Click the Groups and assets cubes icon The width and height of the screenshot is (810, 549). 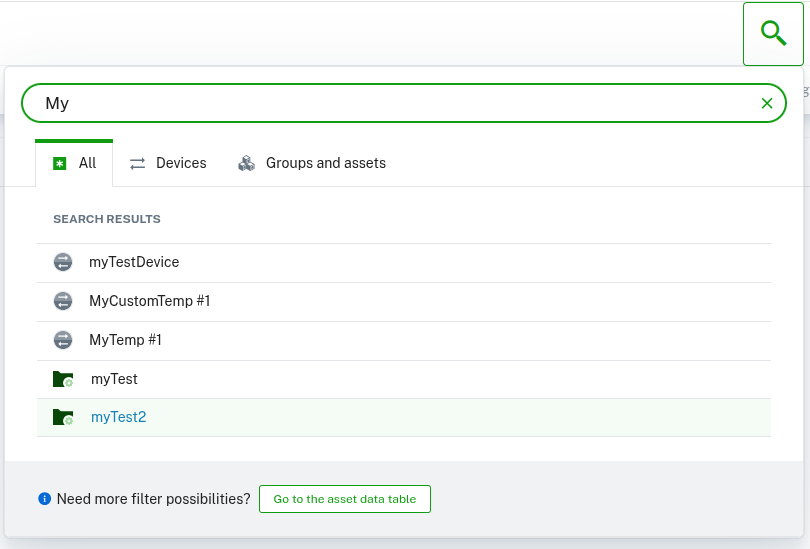coord(247,163)
